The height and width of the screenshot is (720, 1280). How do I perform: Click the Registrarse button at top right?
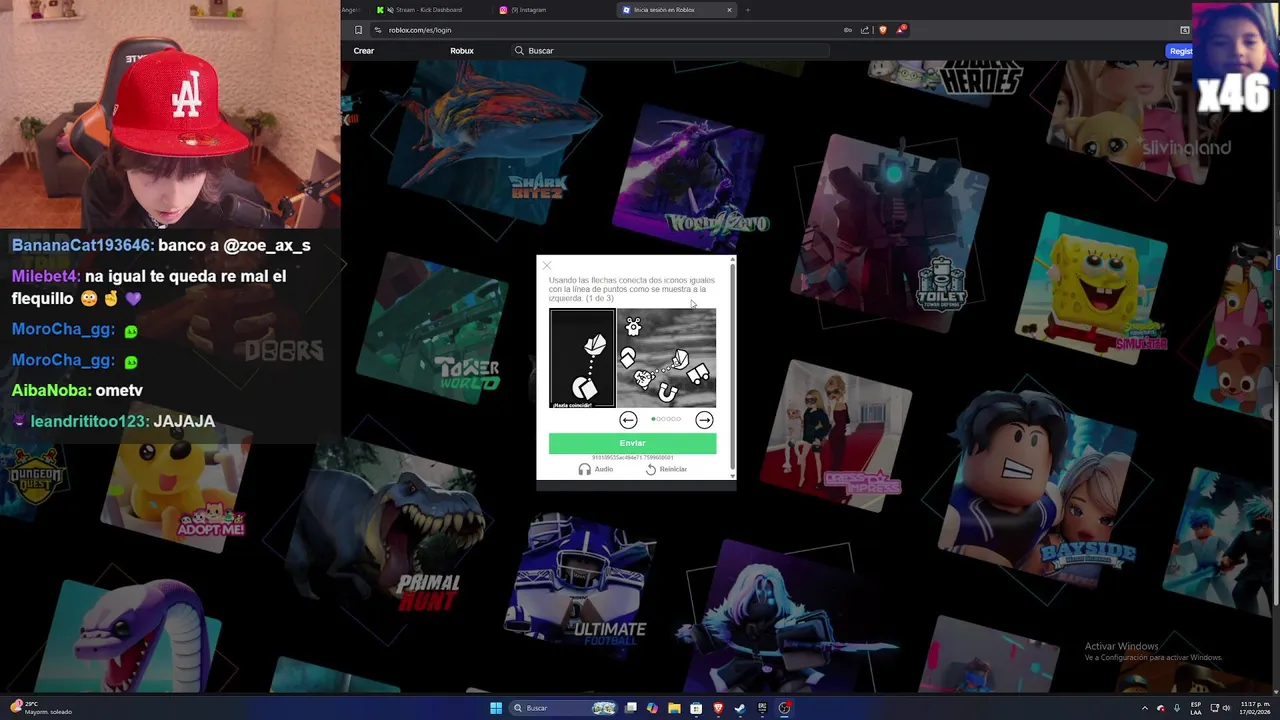tap(1180, 51)
